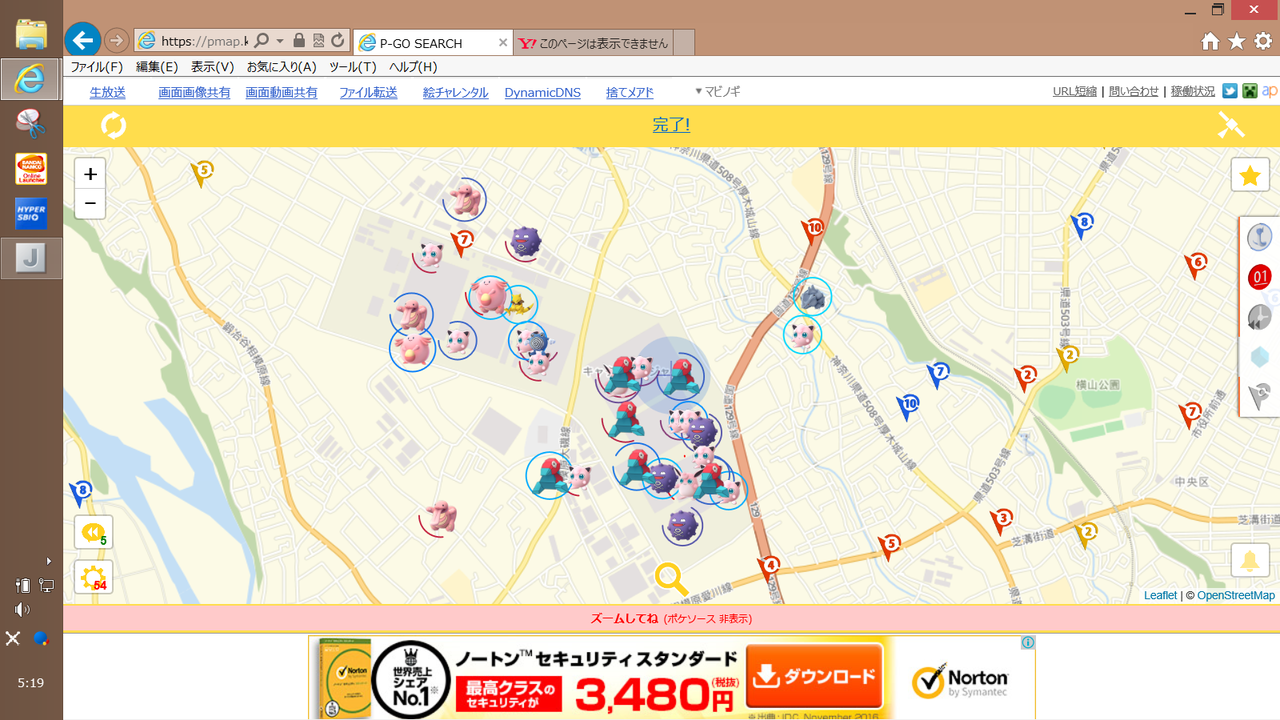Click the refresh icon in the address bar

click(x=338, y=41)
